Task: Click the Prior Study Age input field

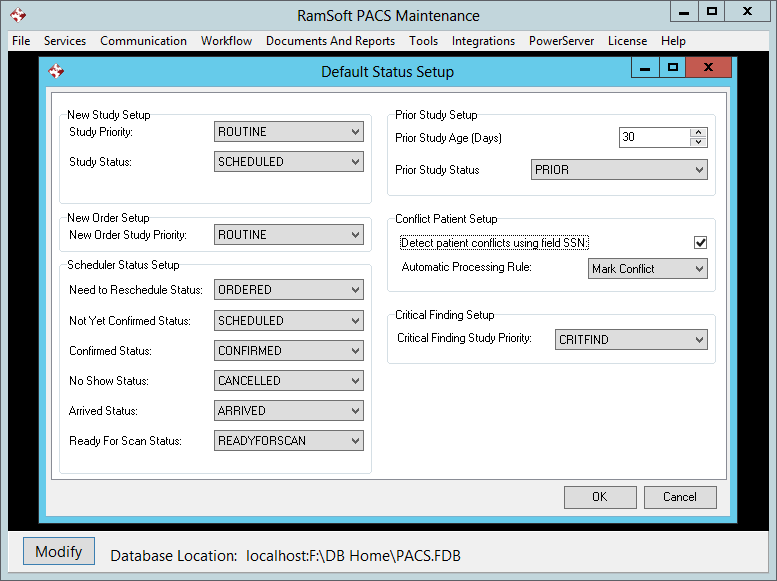Action: point(654,137)
